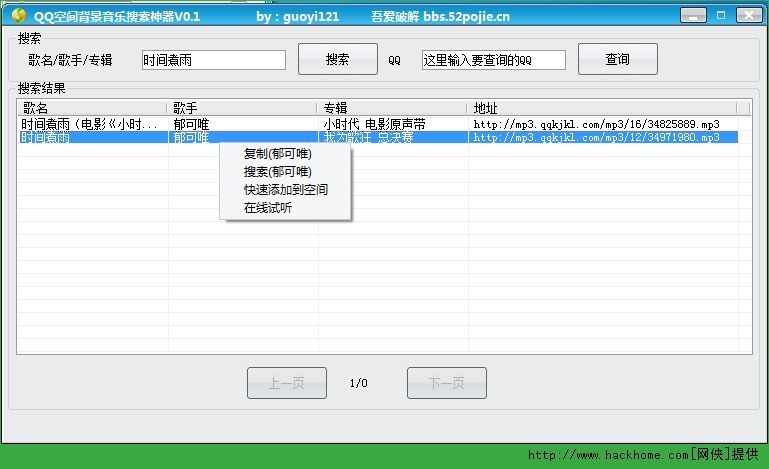
Task: Maximize the window
Action: point(721,15)
